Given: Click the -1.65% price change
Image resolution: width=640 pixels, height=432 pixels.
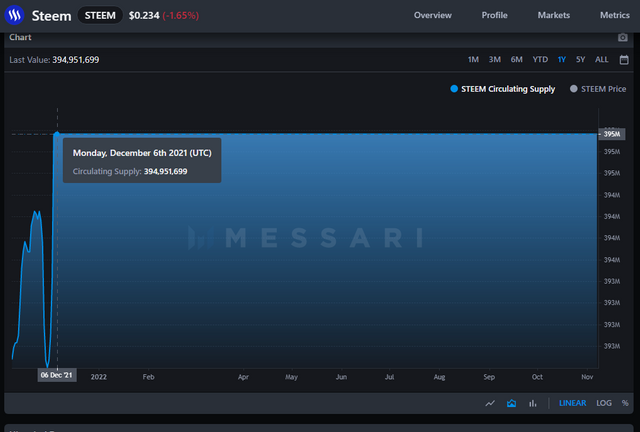Looking at the screenshot, I should tap(180, 16).
